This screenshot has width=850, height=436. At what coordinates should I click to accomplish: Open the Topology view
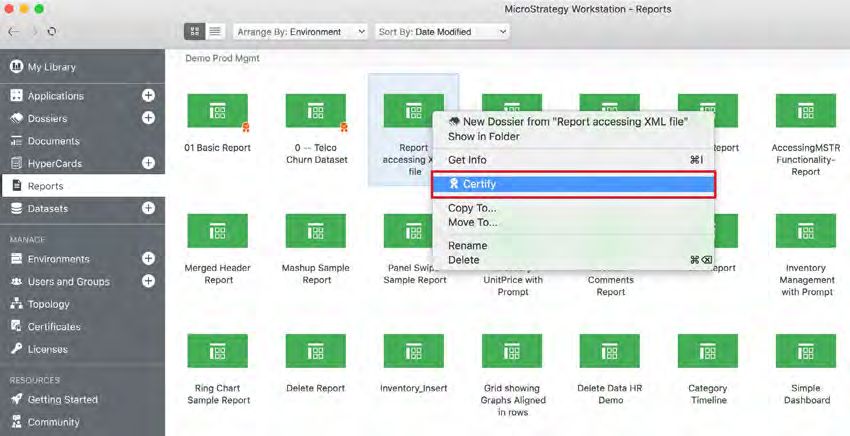pos(82,304)
